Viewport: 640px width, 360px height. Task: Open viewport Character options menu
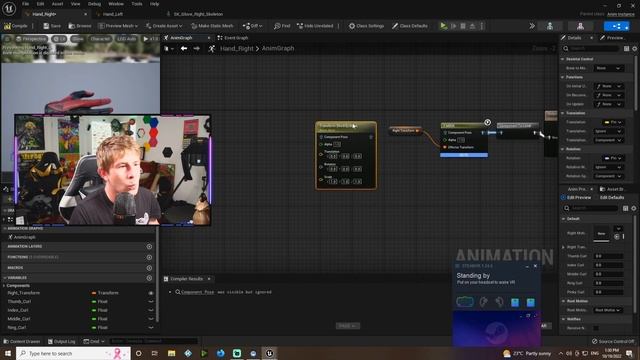tap(100, 39)
